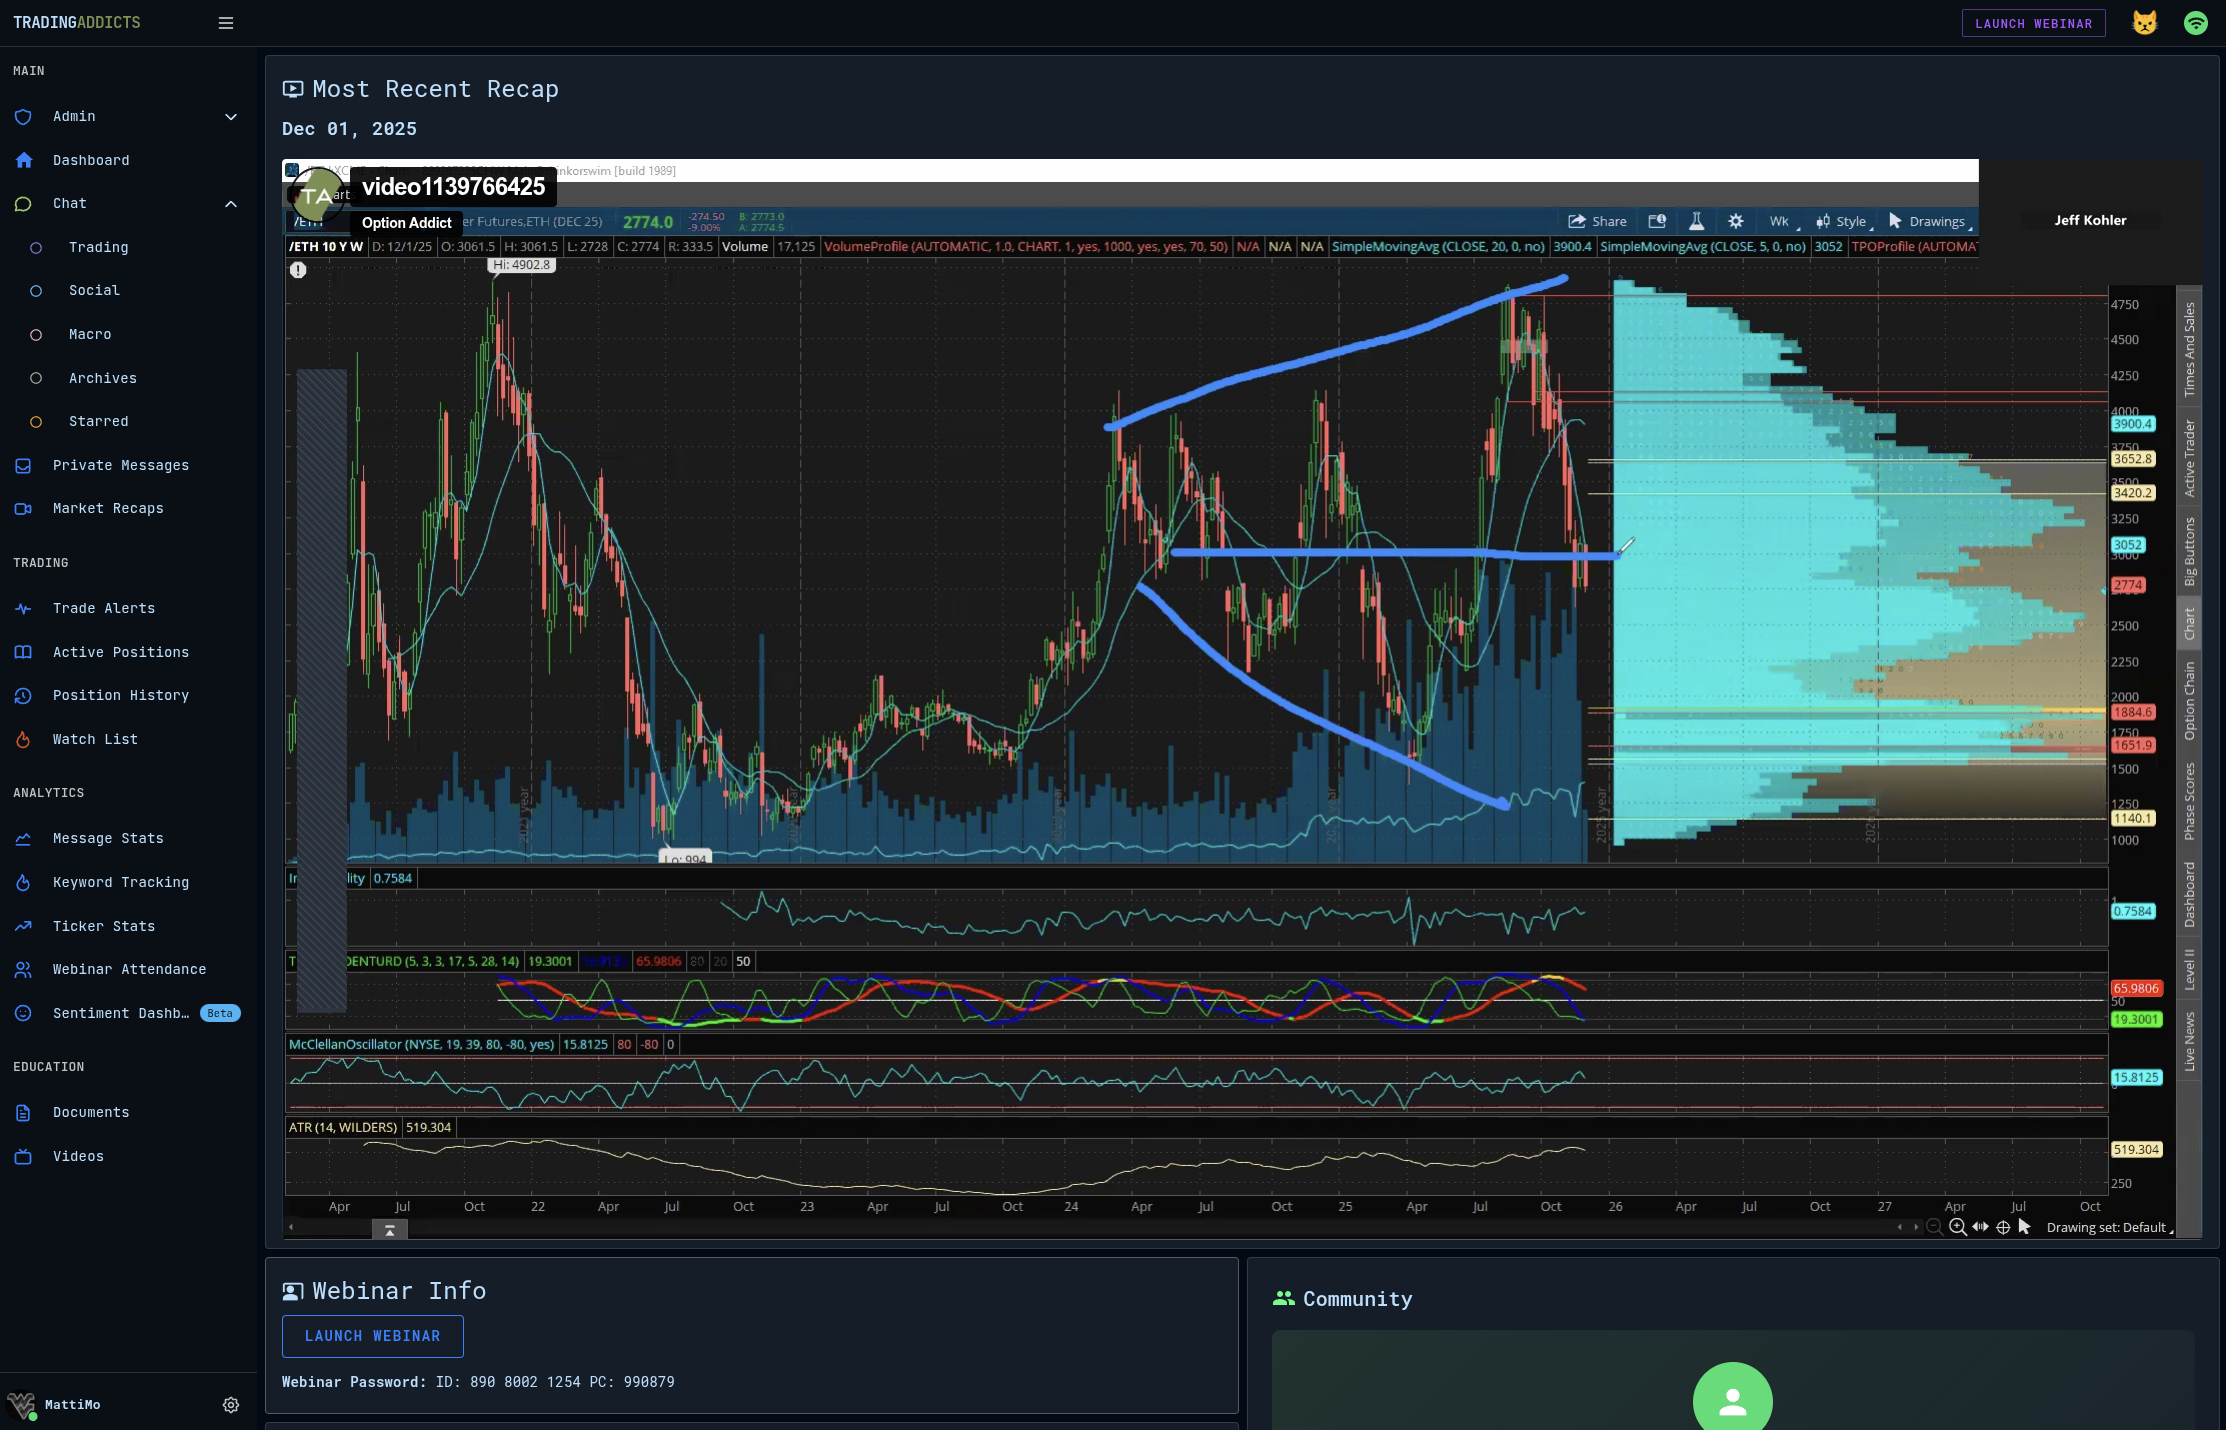This screenshot has width=2226, height=1430.
Task: Click the Spotify icon in the top bar
Action: coord(2196,23)
